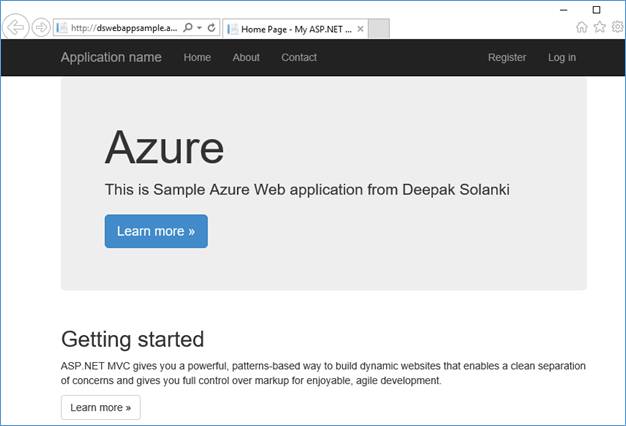Open the Contact navbar item
This screenshot has width=626, height=426.
tap(299, 57)
